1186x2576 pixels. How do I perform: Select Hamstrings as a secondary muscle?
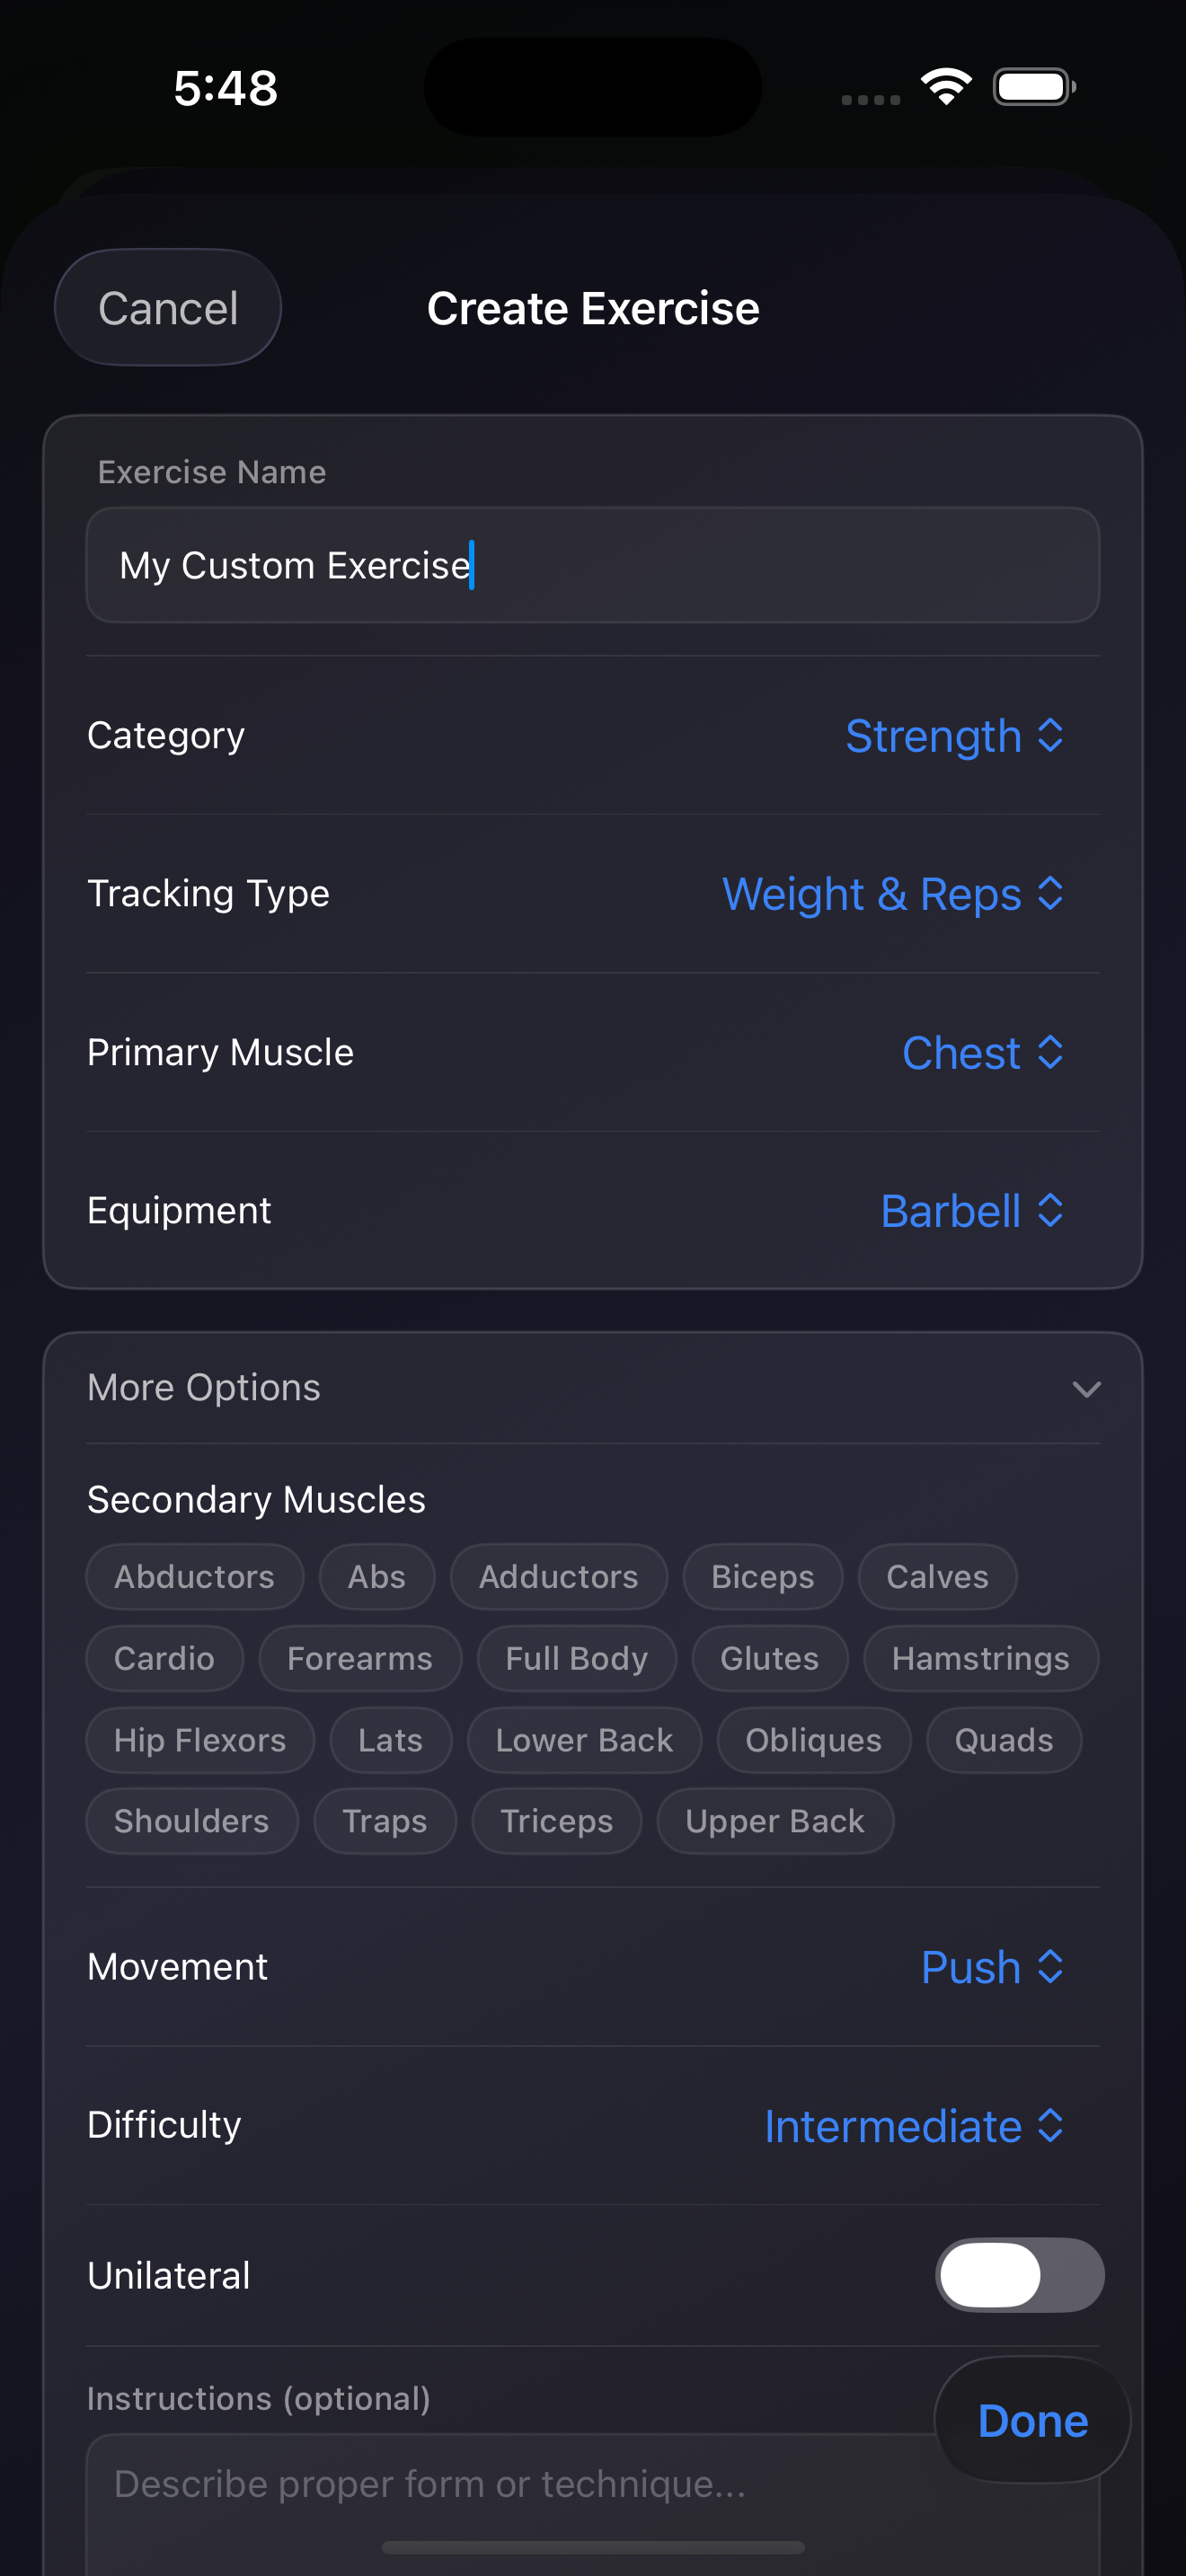point(980,1658)
